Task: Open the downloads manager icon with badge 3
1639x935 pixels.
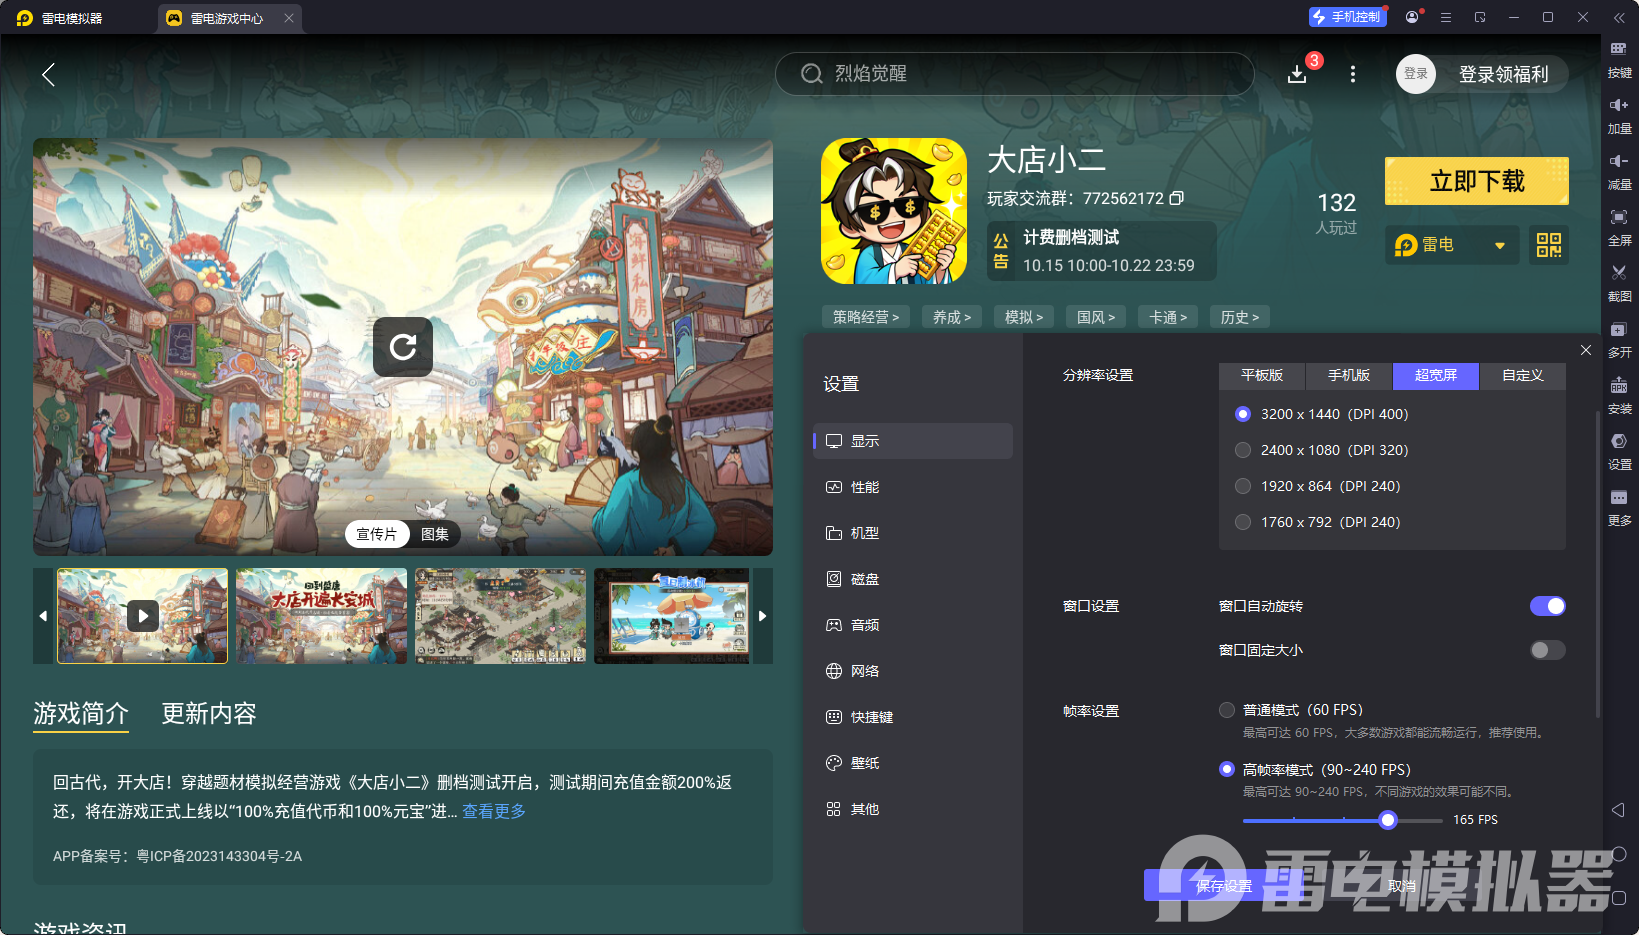Action: [1297, 74]
